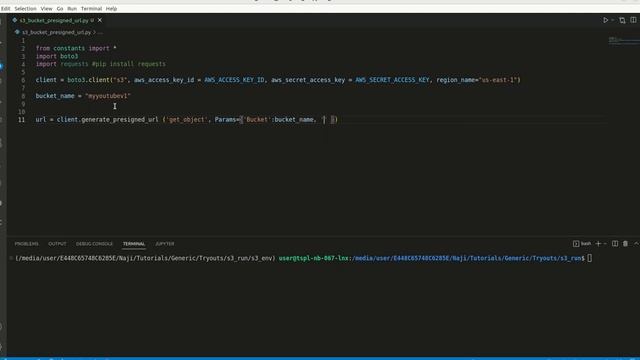
Task: Open the Selection menu
Action: pyautogui.click(x=25, y=9)
